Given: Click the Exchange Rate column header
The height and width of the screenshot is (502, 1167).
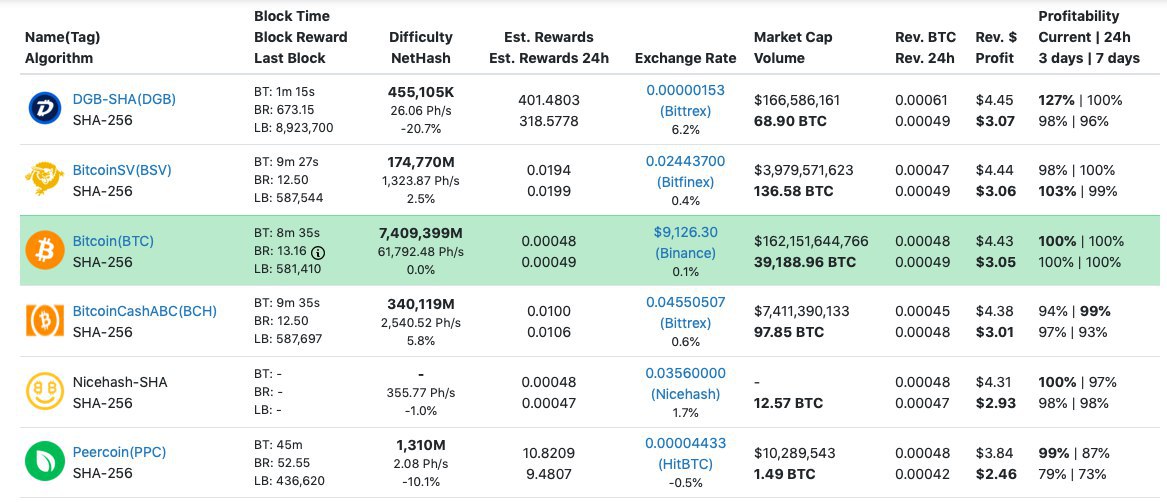Looking at the screenshot, I should click(685, 58).
